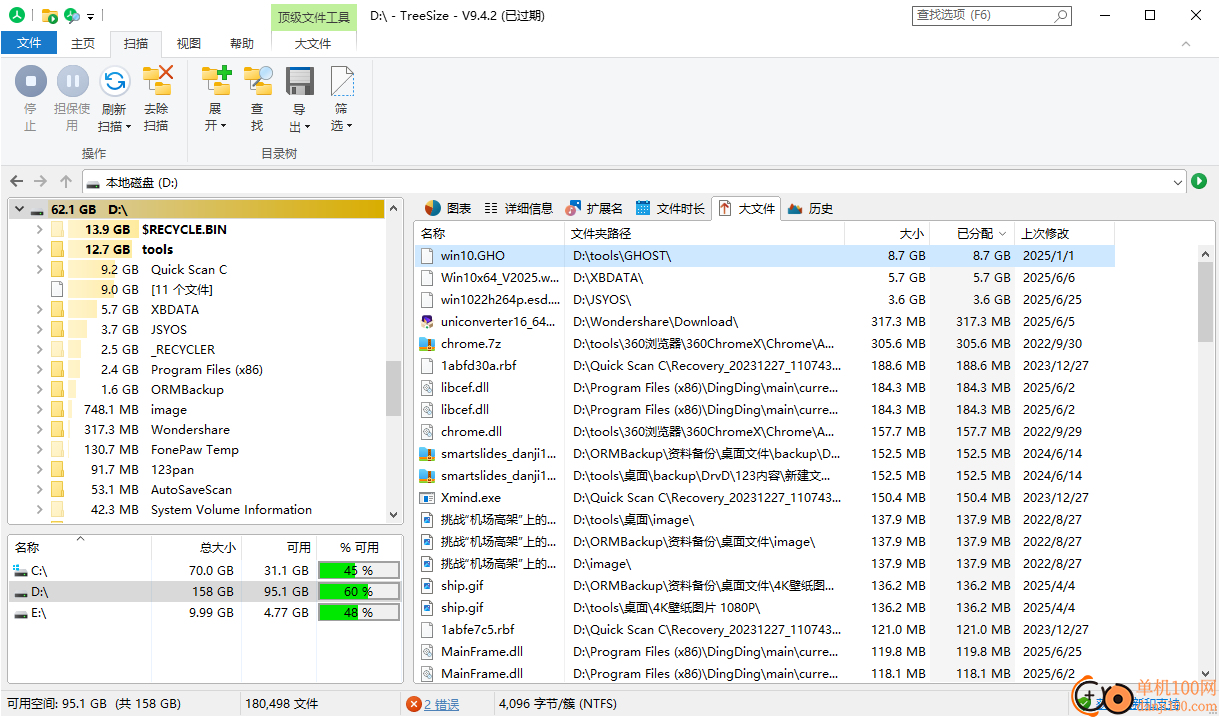This screenshot has width=1220, height=717.
Task: Click the folder tree vertical scrollbar
Action: coord(394,389)
